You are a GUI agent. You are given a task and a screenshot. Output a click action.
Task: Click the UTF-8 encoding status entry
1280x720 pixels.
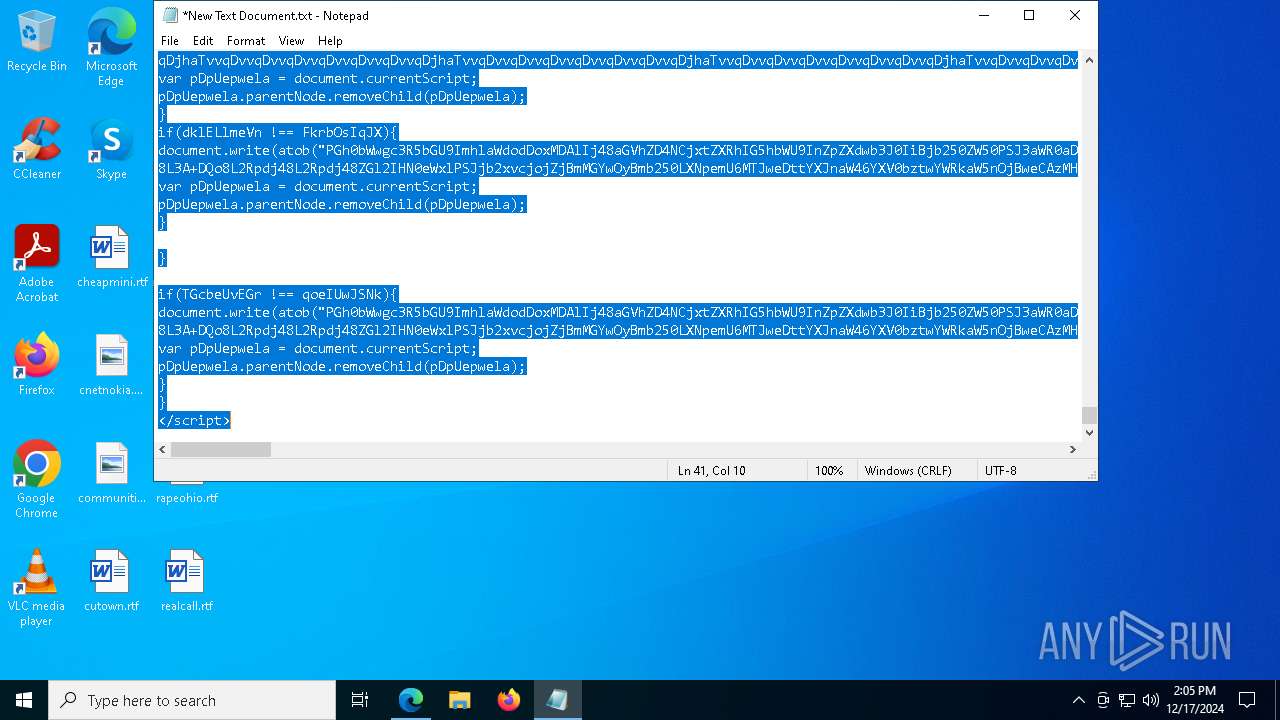[1001, 470]
